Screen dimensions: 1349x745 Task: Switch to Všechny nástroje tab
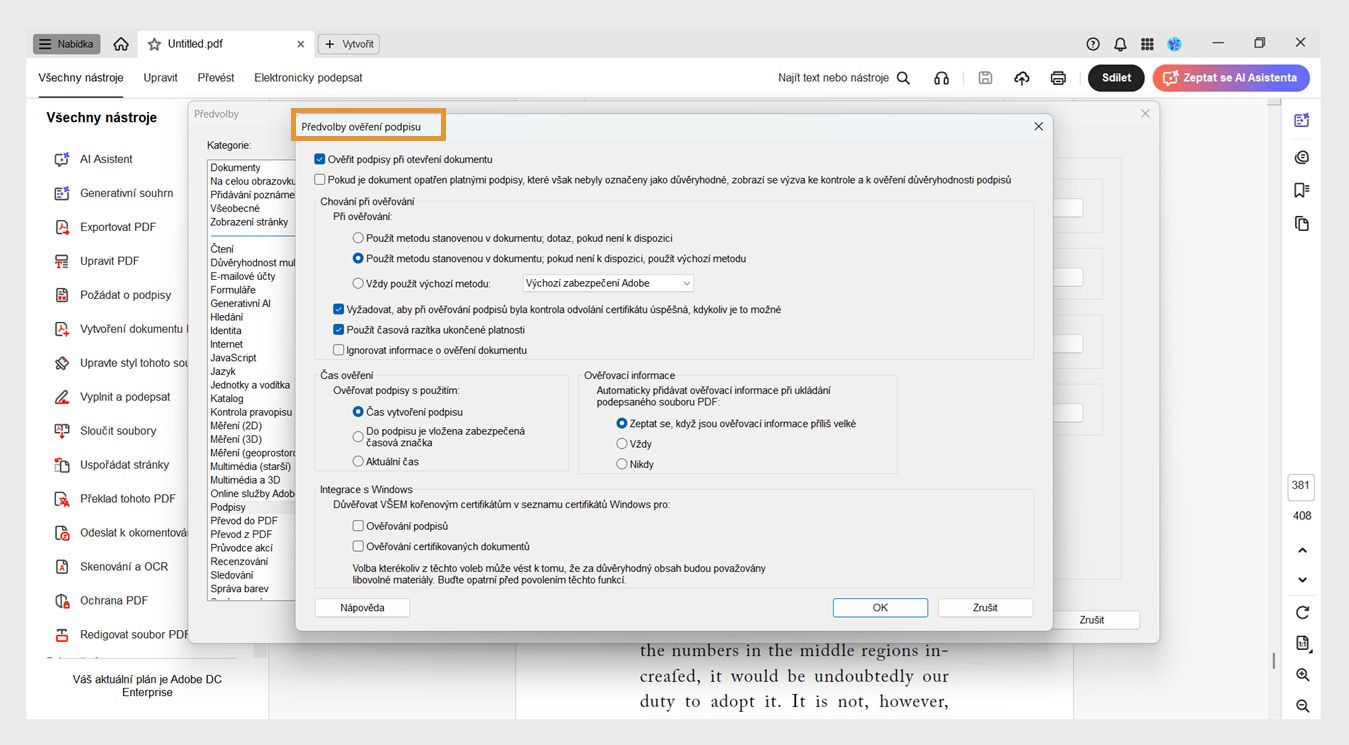click(x=81, y=78)
